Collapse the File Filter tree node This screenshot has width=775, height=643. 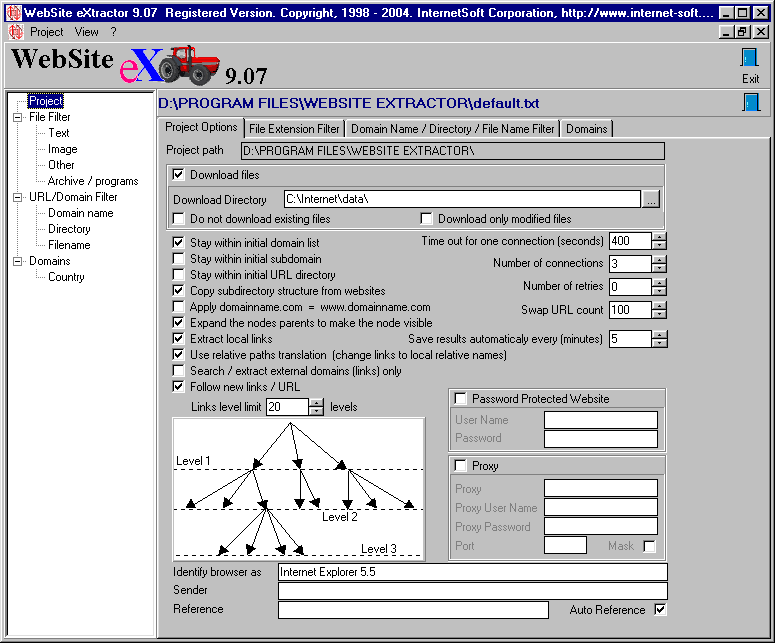(x=17, y=117)
